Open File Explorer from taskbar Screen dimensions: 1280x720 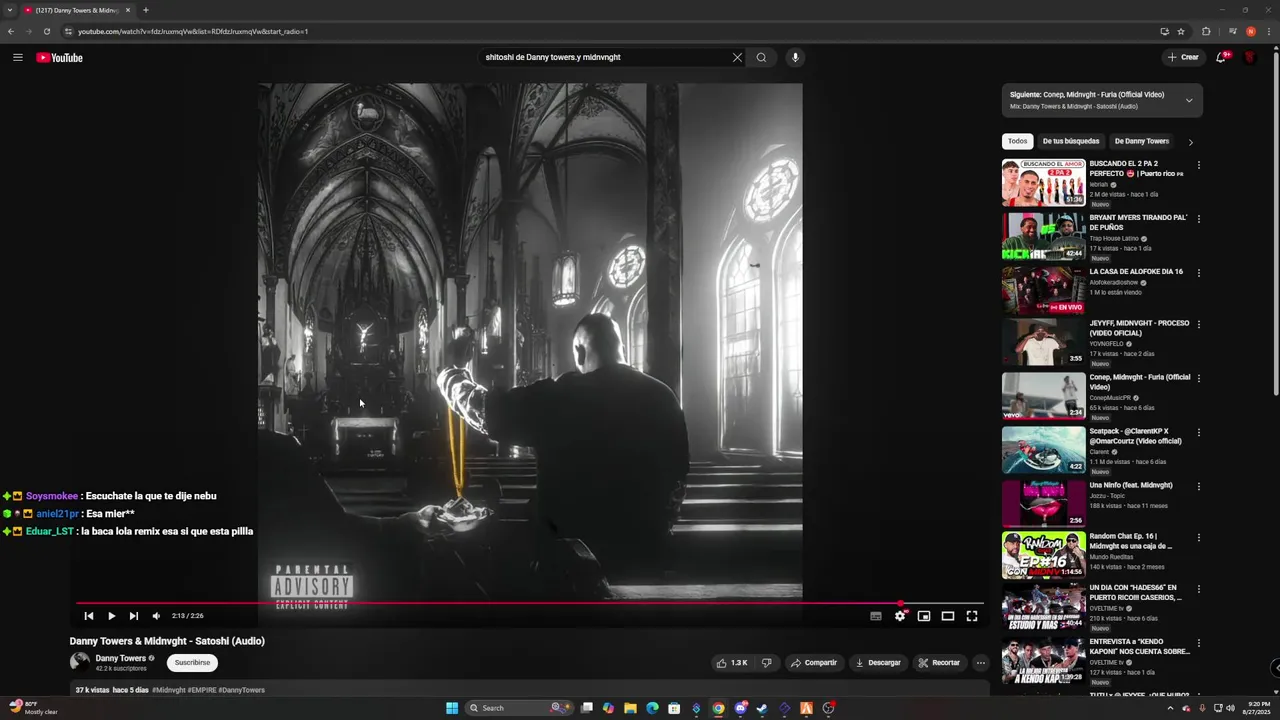pyautogui.click(x=630, y=708)
